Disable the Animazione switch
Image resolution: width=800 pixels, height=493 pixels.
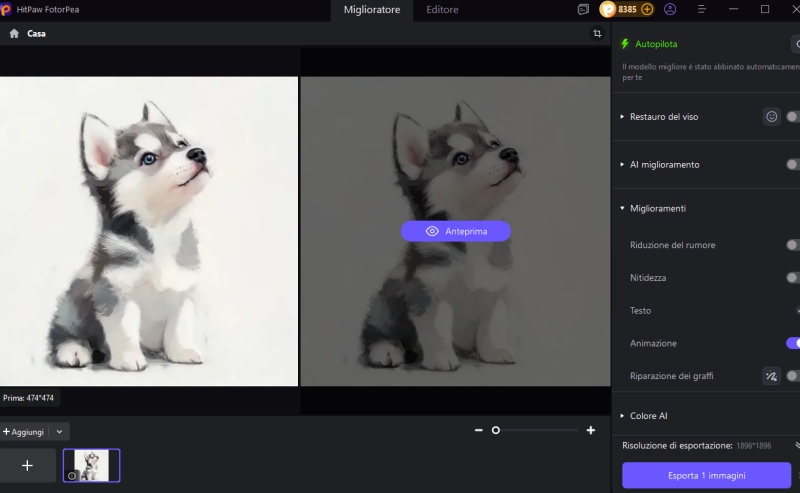pyautogui.click(x=793, y=343)
